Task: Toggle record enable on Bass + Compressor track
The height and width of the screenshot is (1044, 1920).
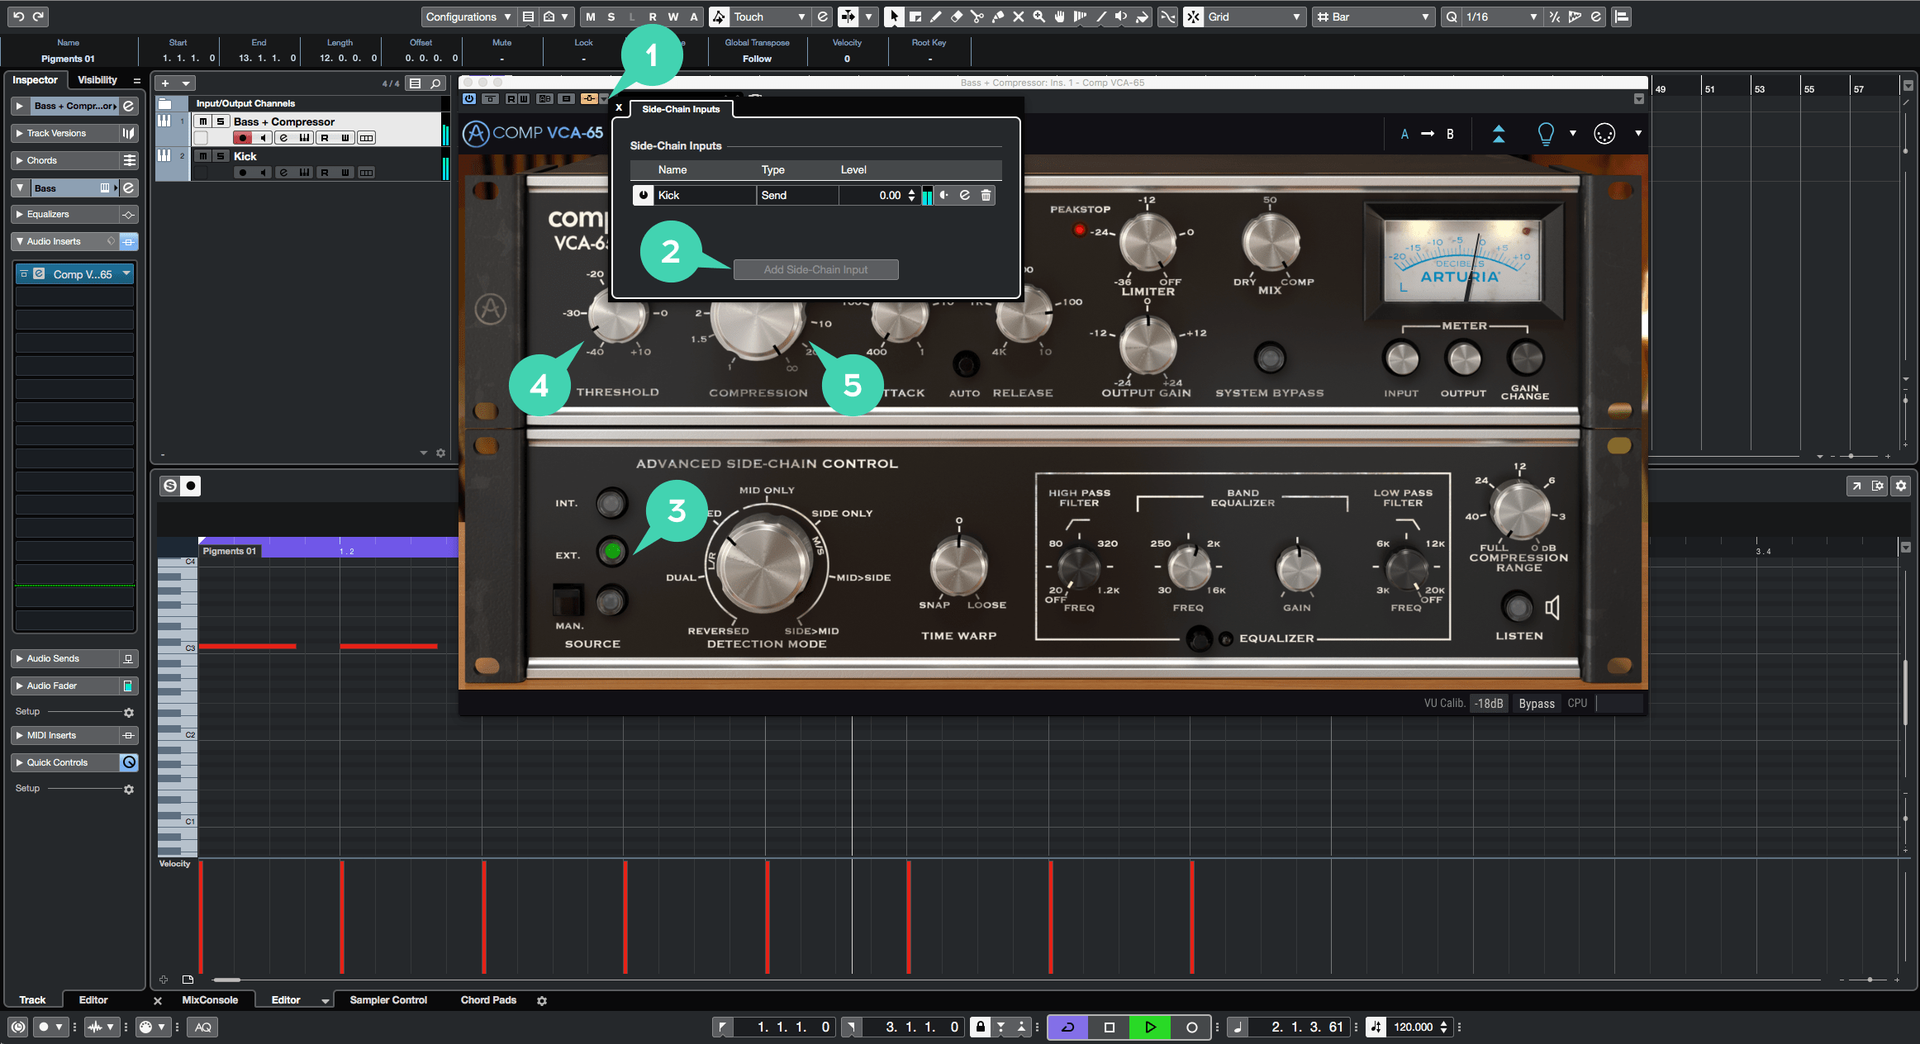Action: click(242, 138)
